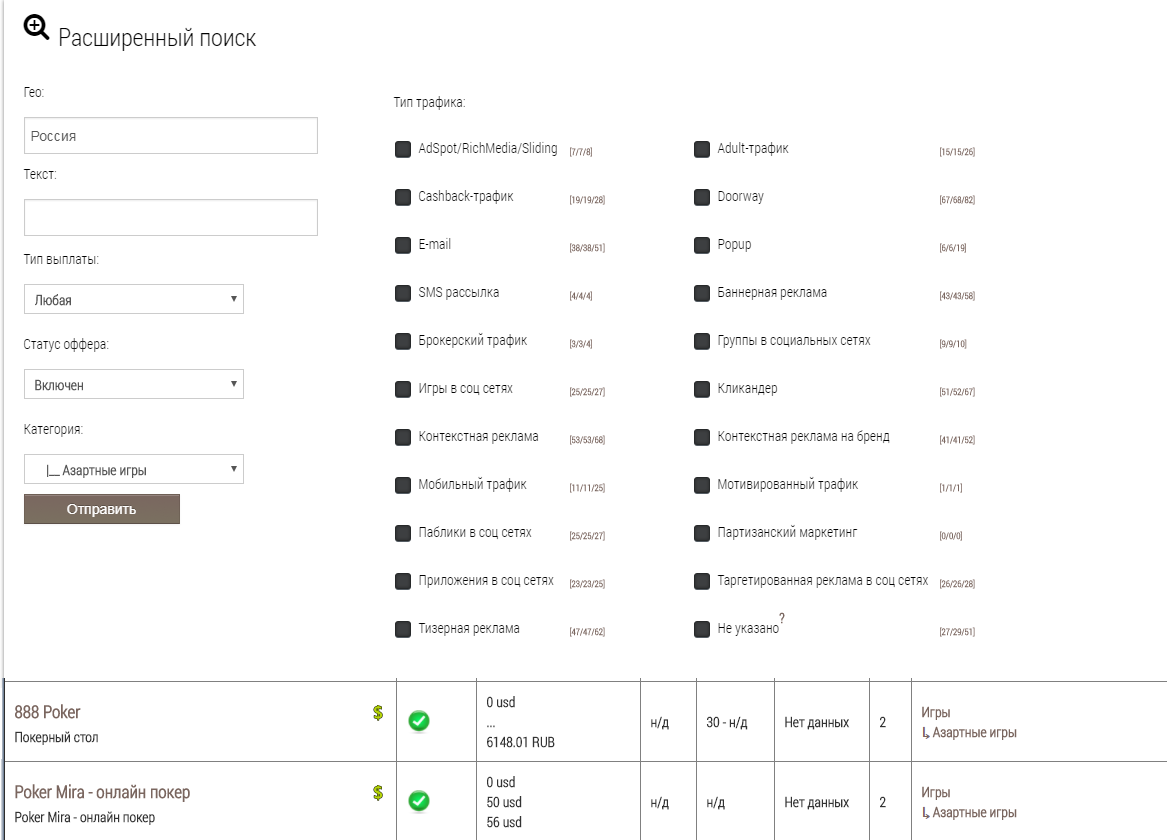The width and height of the screenshot is (1167, 840).
Task: Open the Poker Mira - онлайн покер link
Action: tap(102, 792)
